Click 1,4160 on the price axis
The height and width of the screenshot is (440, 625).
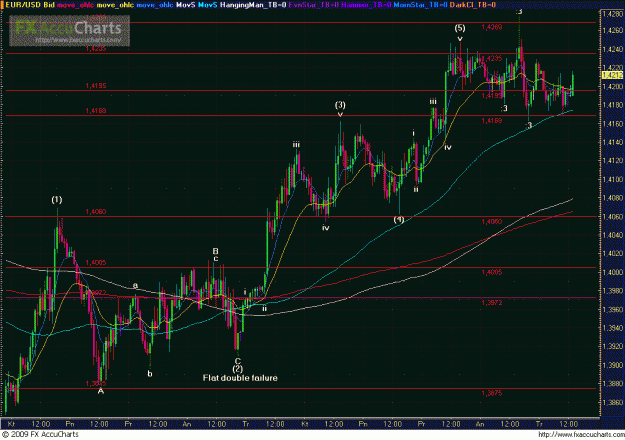[x=612, y=124]
